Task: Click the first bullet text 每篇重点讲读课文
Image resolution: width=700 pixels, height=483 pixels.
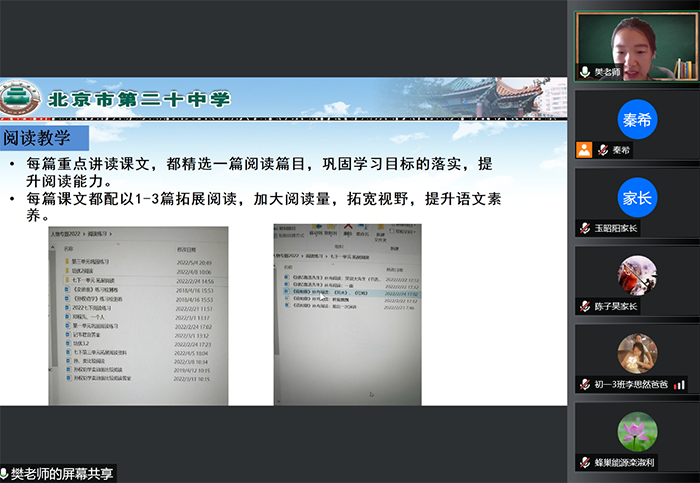Action: [x=88, y=164]
